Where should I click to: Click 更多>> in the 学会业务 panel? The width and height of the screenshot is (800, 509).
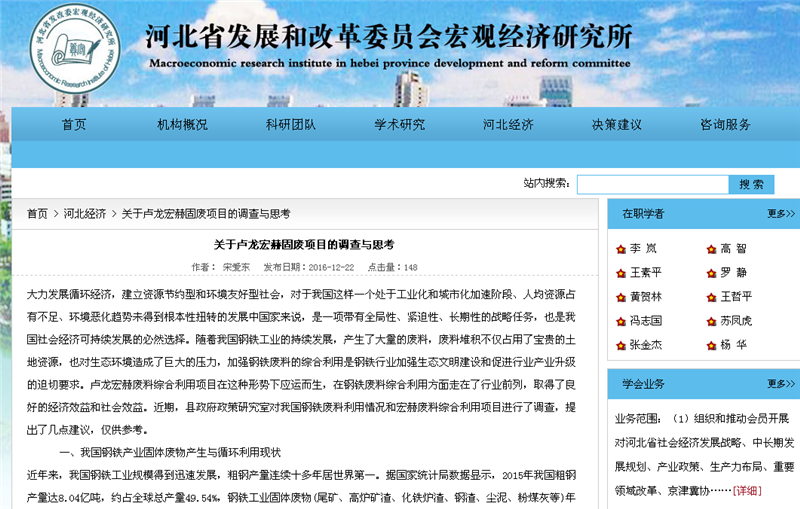tap(781, 384)
